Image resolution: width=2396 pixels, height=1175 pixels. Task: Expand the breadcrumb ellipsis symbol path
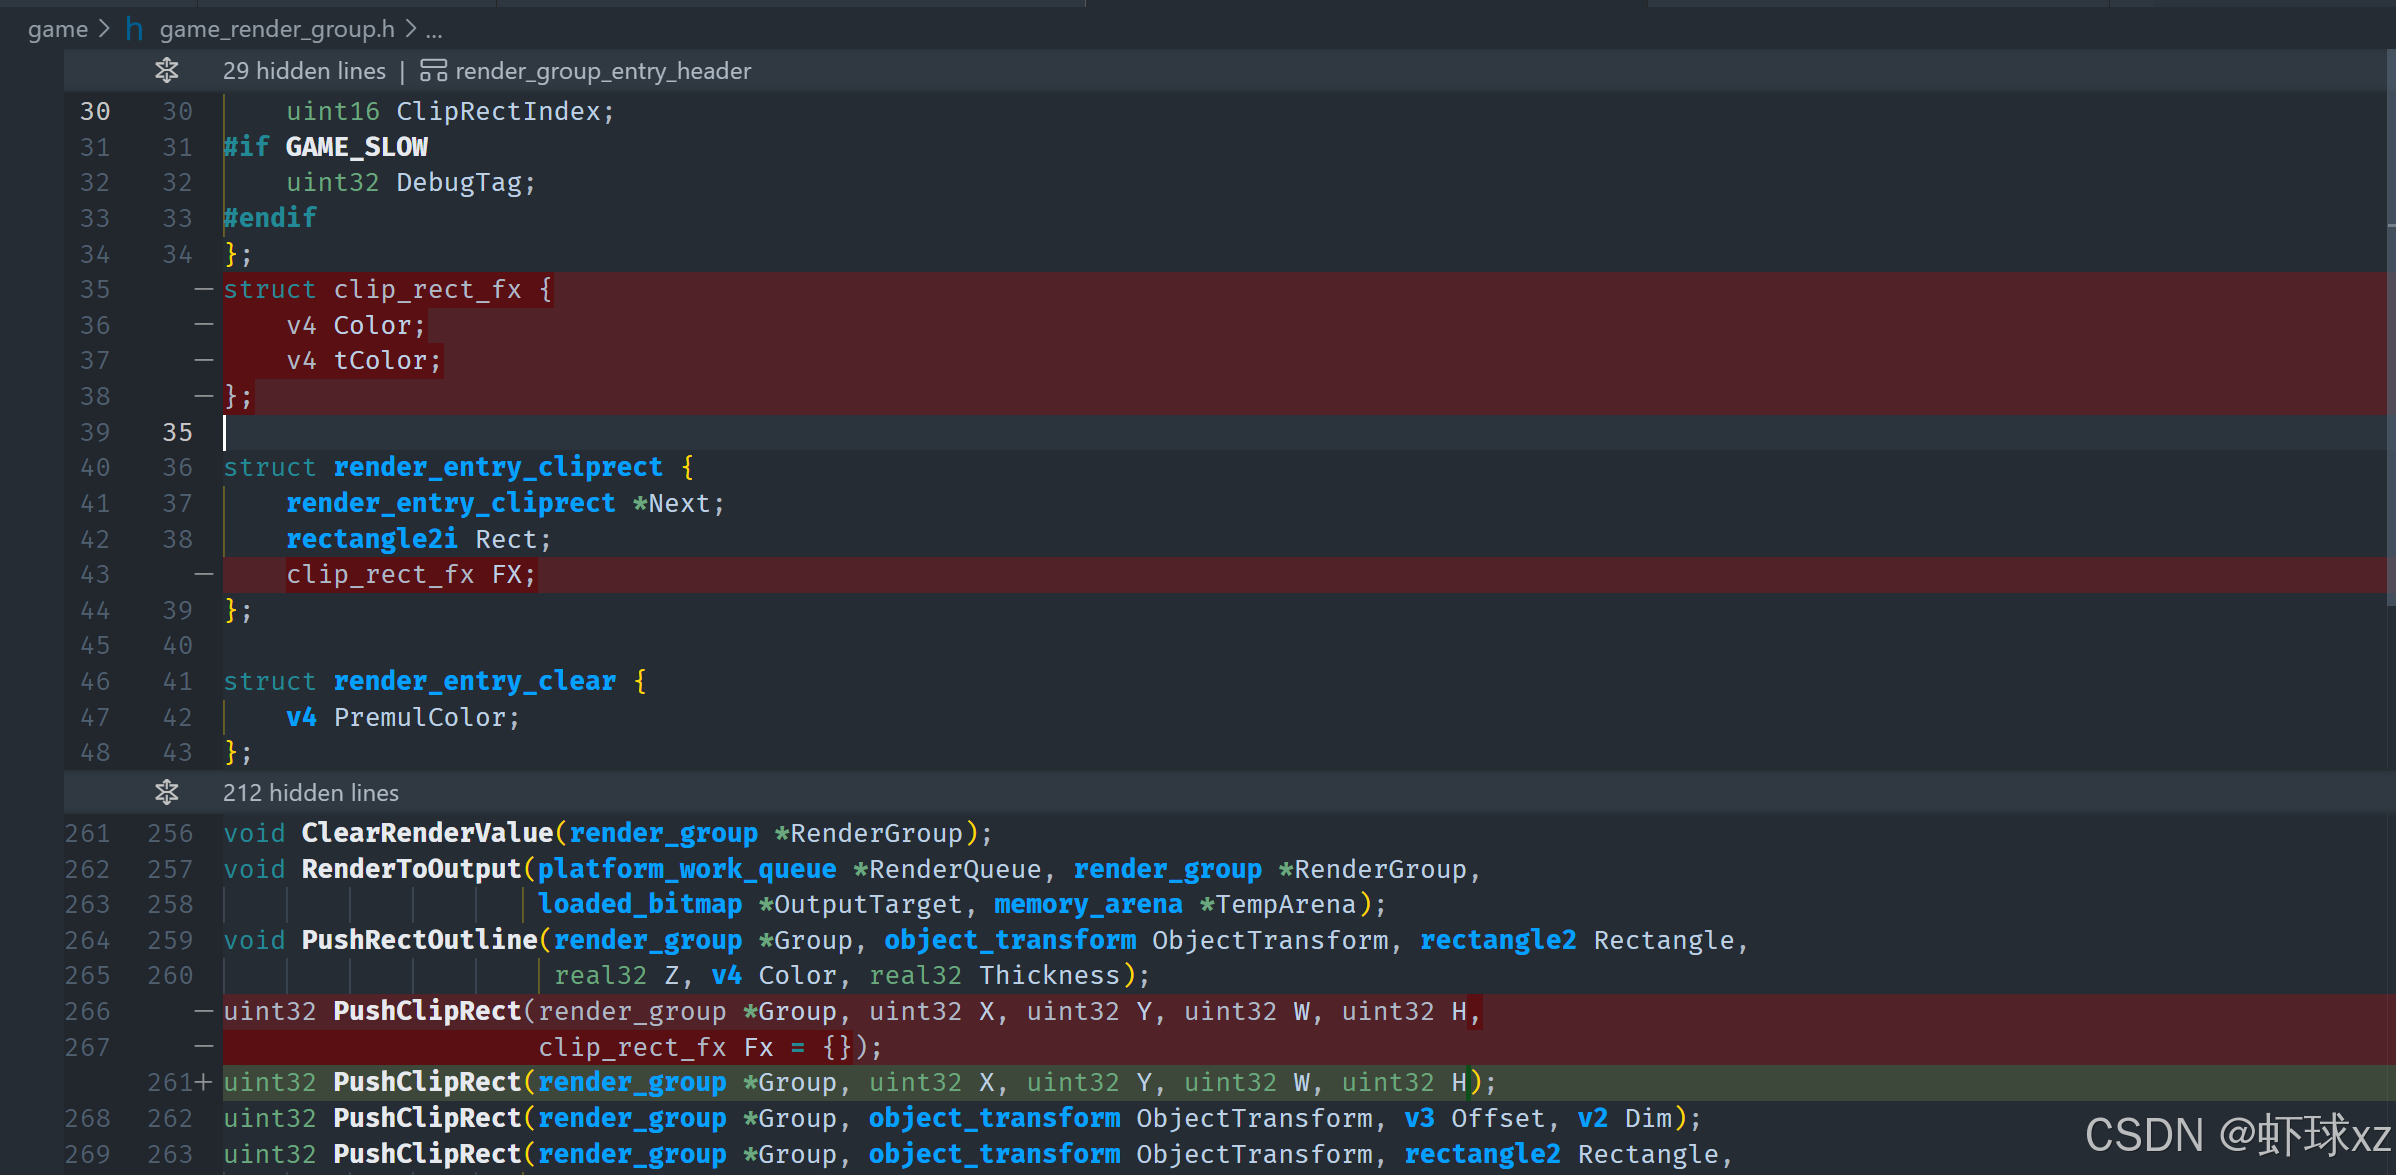pos(433,30)
